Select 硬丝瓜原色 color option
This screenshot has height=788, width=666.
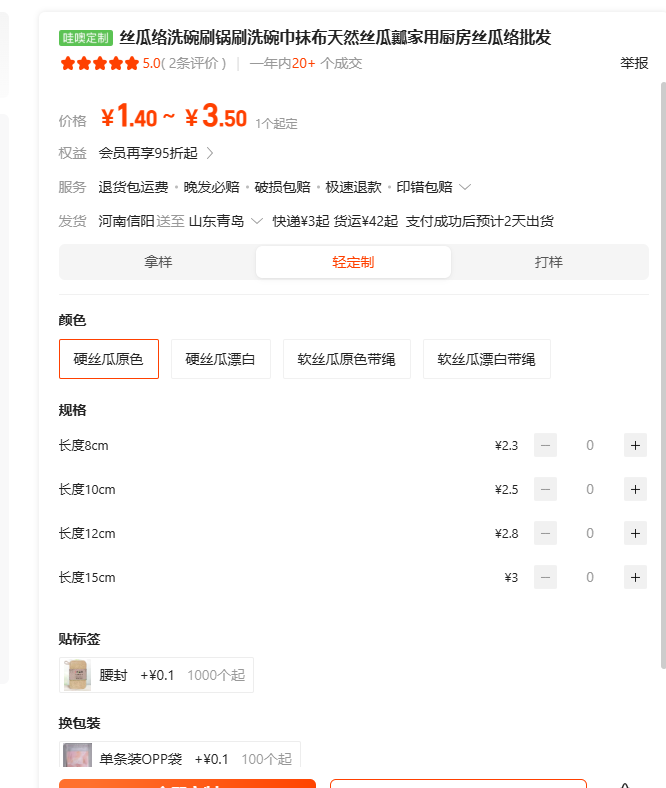[109, 359]
